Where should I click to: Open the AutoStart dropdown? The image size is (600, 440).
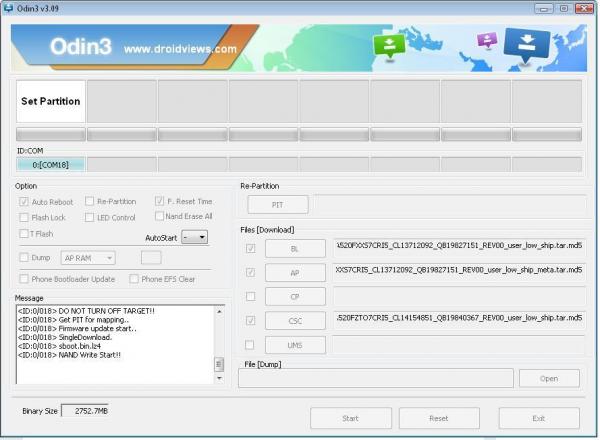194,237
